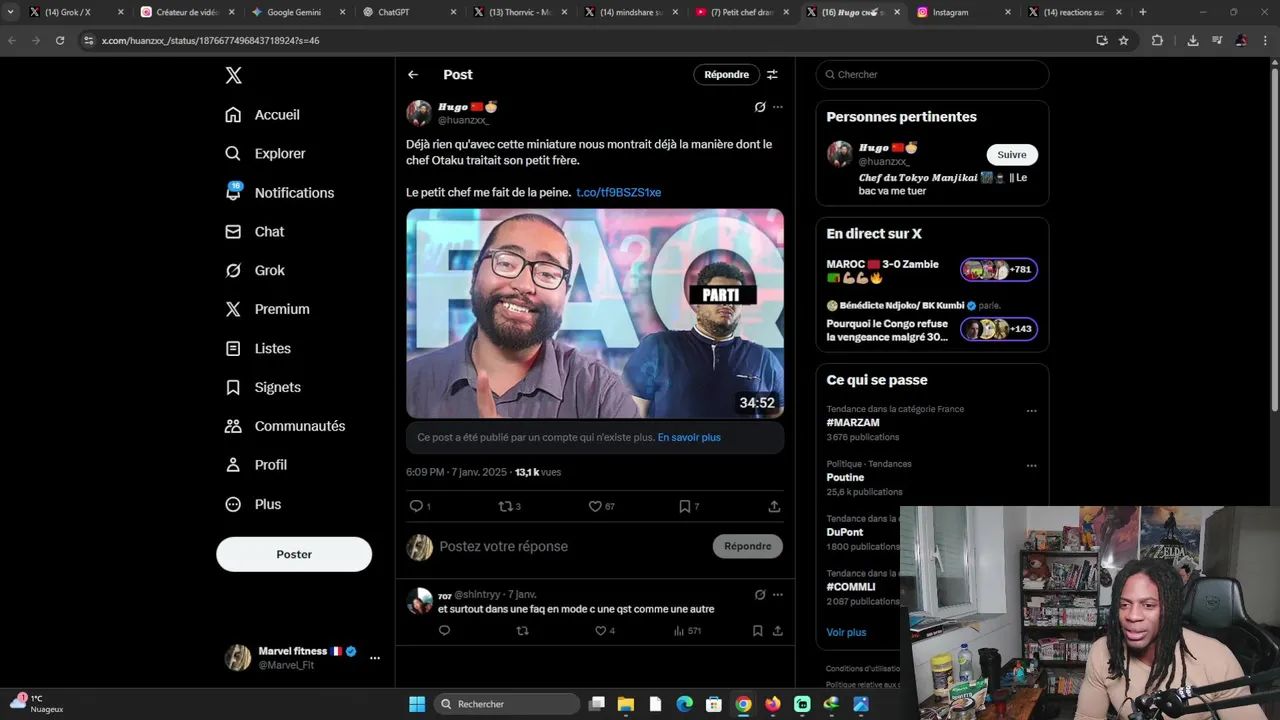Image resolution: width=1280 pixels, height=720 pixels.
Task: Open more options for Poutine trend
Action: (1031, 466)
